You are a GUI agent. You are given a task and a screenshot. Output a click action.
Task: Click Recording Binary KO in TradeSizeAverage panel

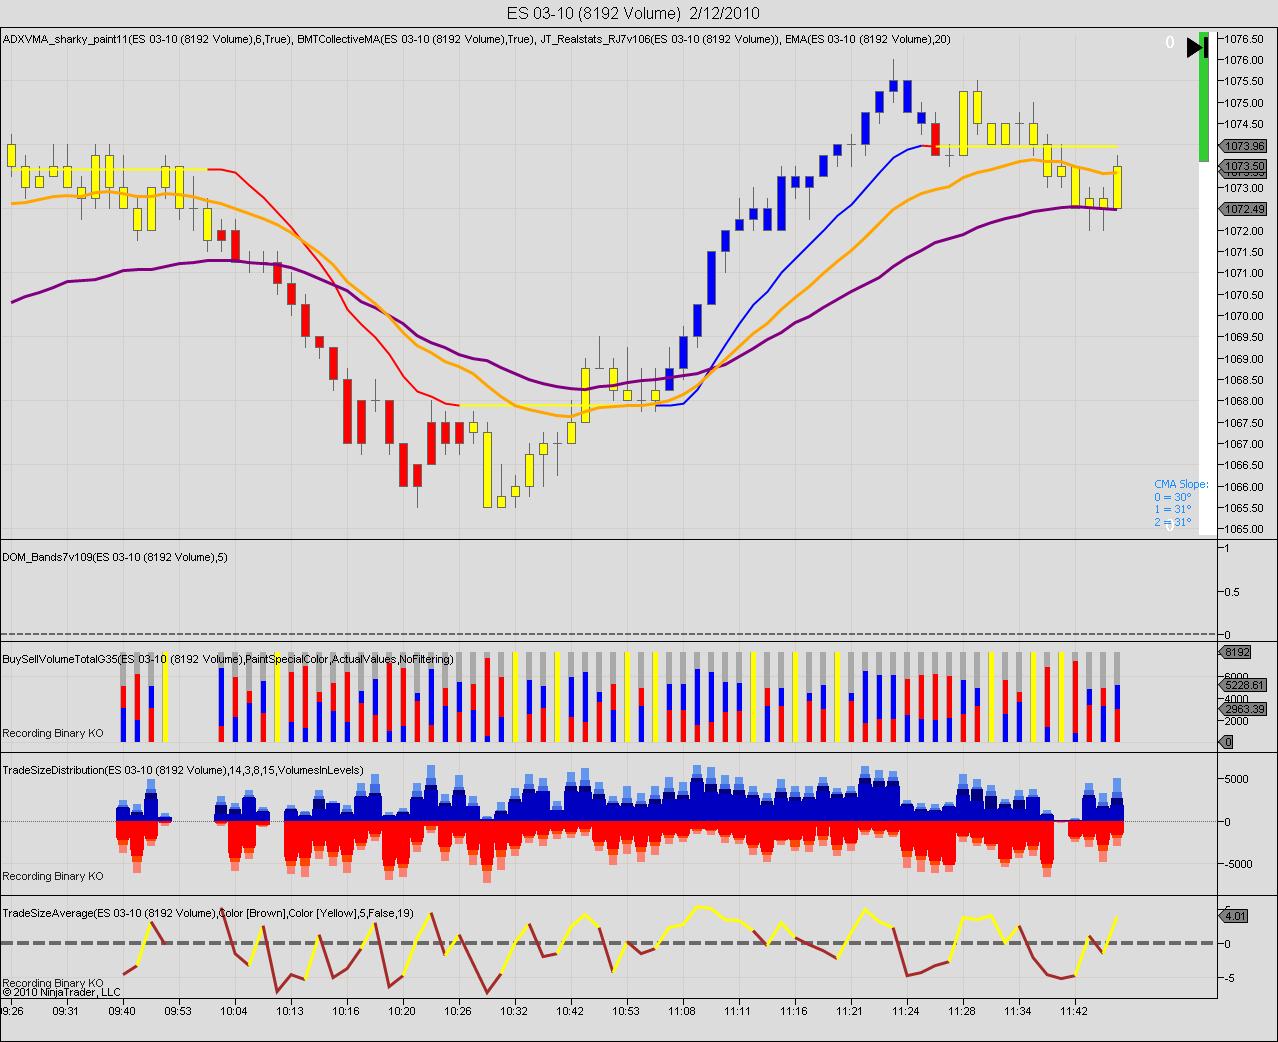click(53, 983)
